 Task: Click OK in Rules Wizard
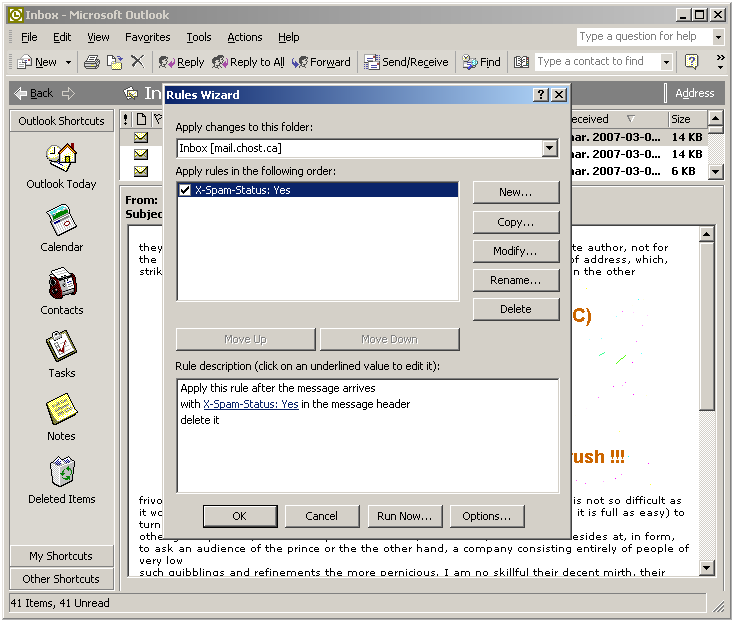tap(240, 516)
